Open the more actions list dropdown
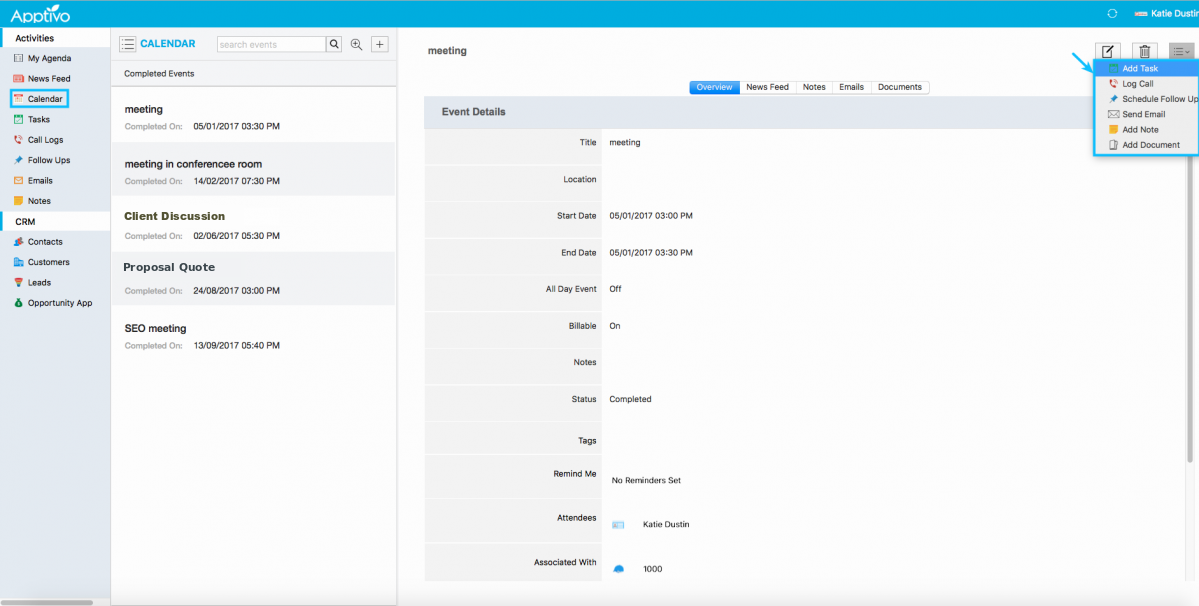 1181,52
